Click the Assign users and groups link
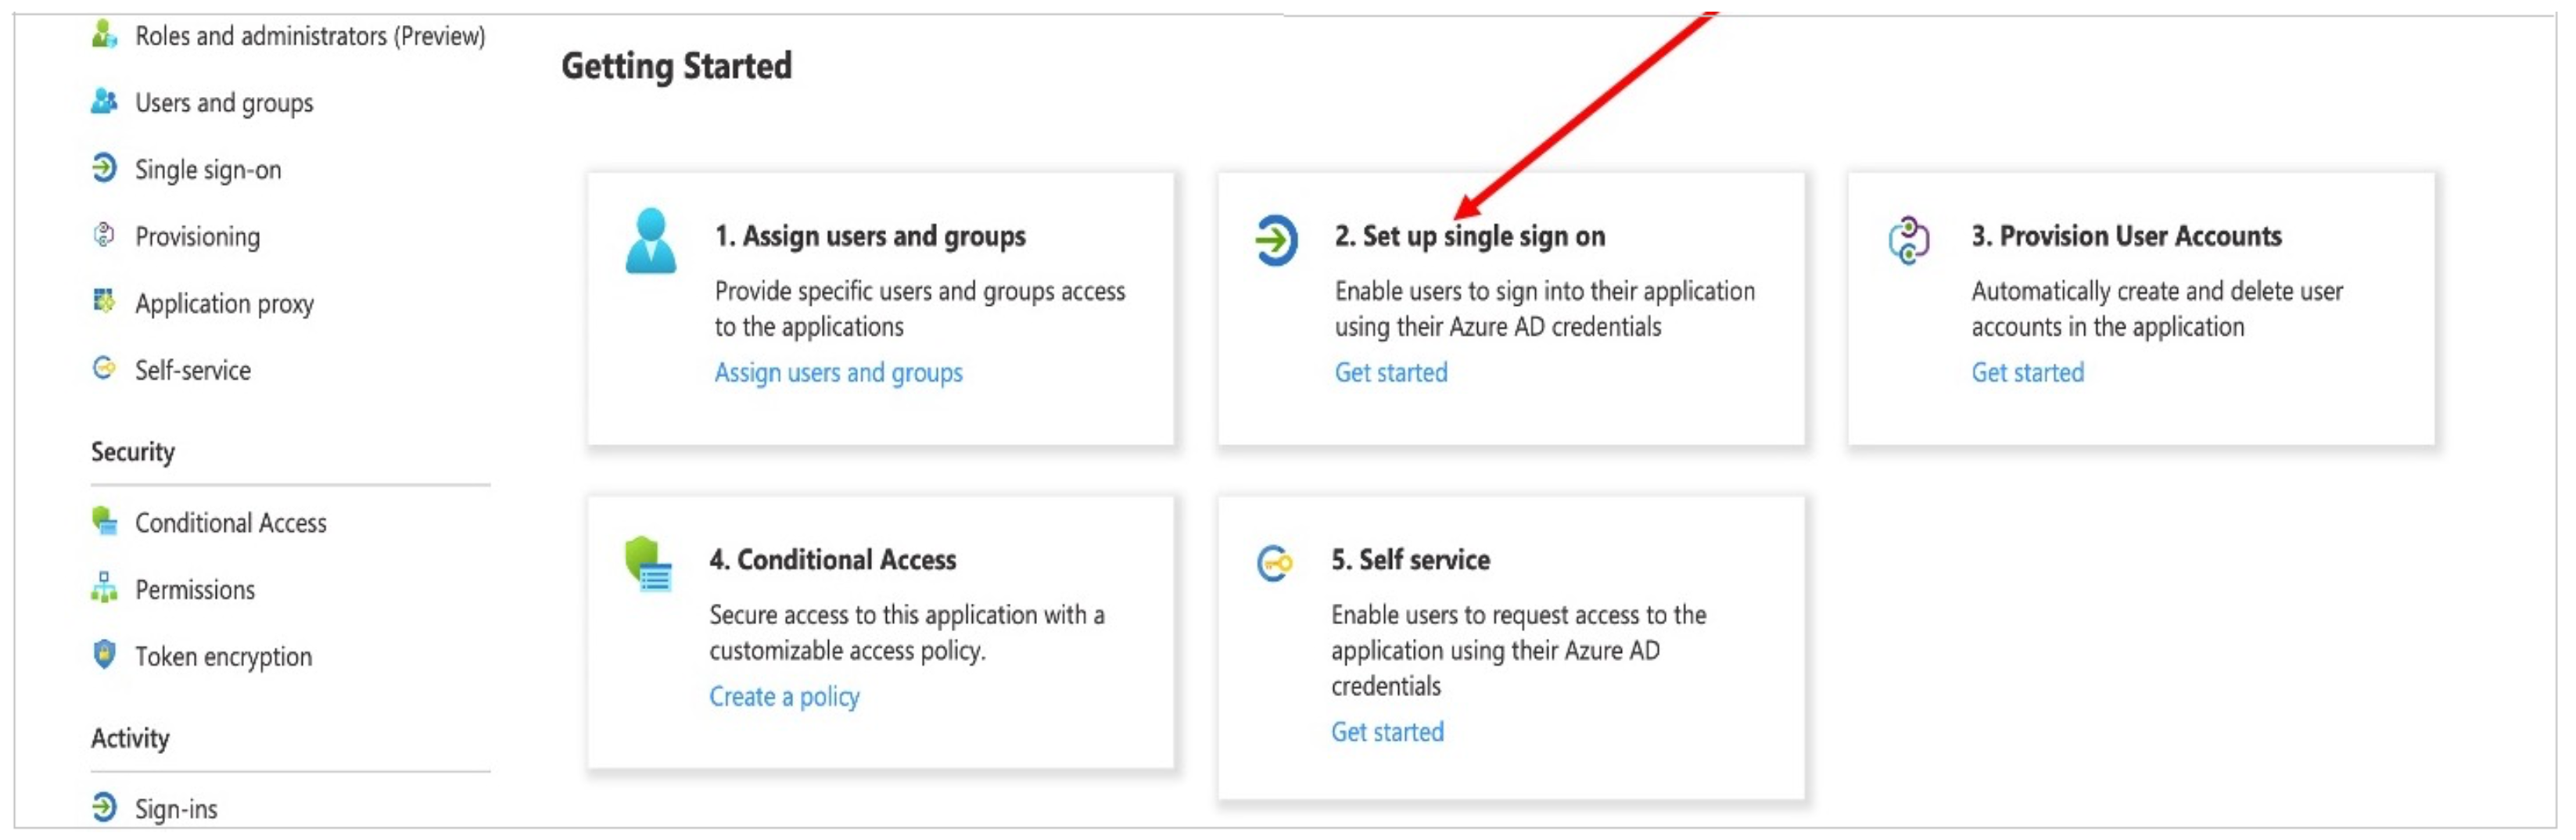Viewport: 2576px width, 840px height. [838, 373]
